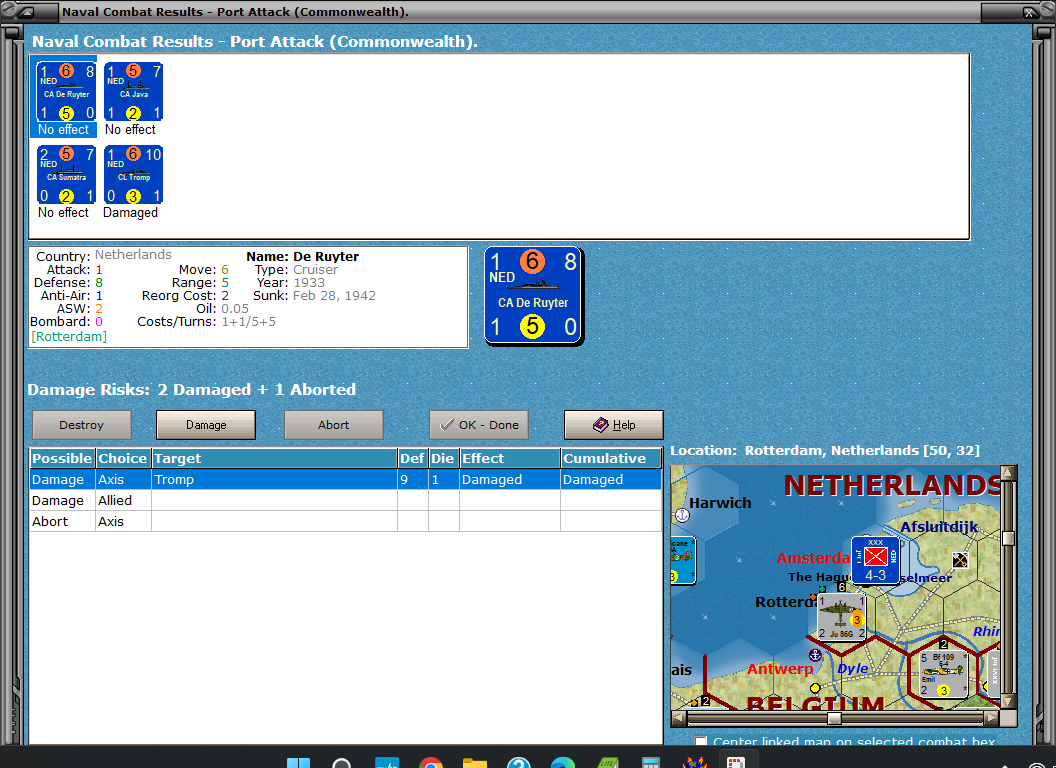Open Calculator from taskbar
This screenshot has height=768, width=1056.
651,763
